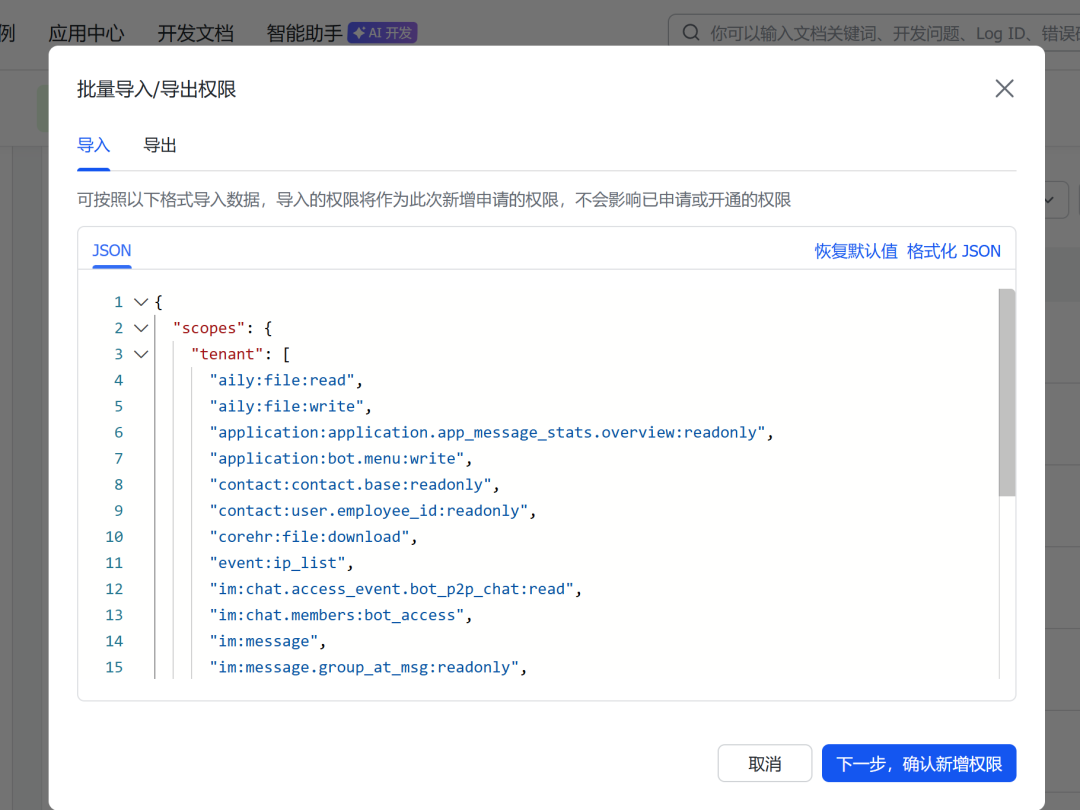1080x810 pixels.
Task: Open 应用中心 in top navigation
Action: [86, 33]
